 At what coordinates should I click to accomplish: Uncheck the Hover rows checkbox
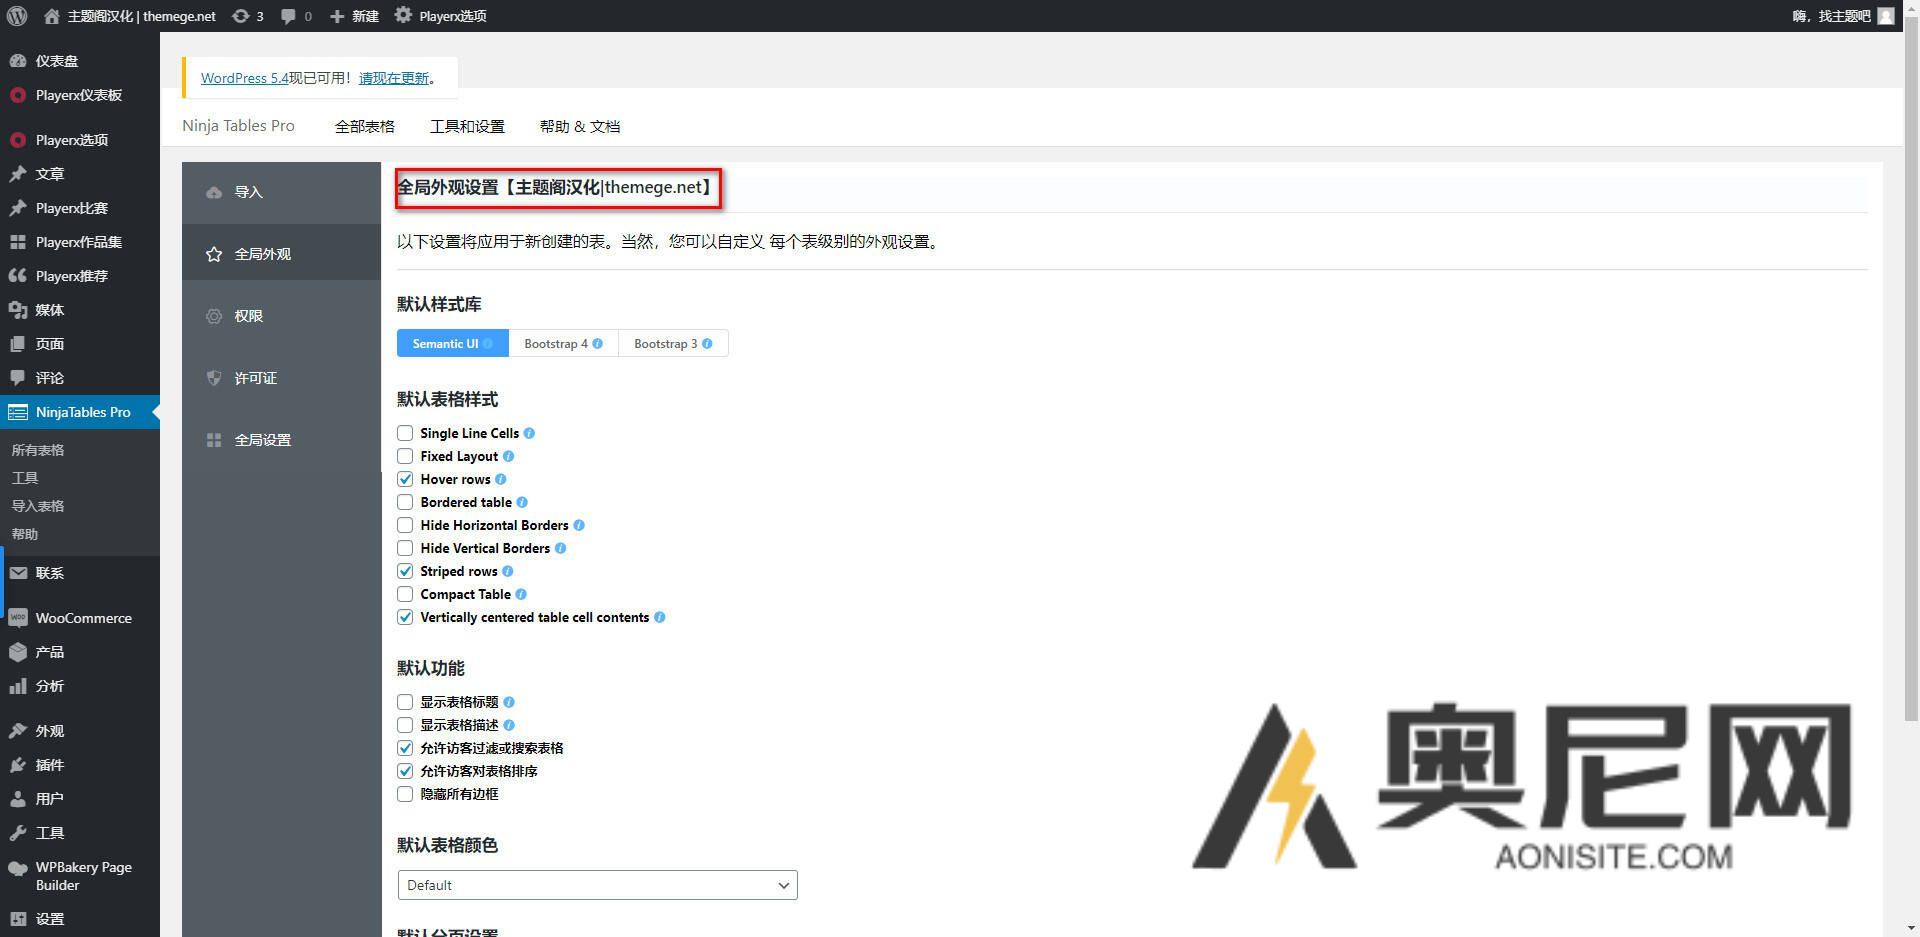405,479
